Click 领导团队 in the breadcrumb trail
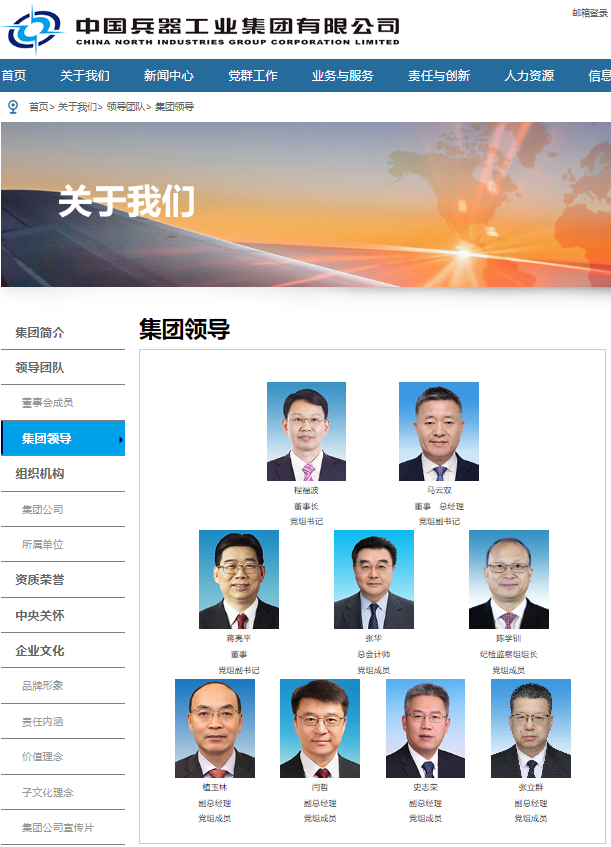Image resolution: width=611 pixels, height=847 pixels. 126,107
